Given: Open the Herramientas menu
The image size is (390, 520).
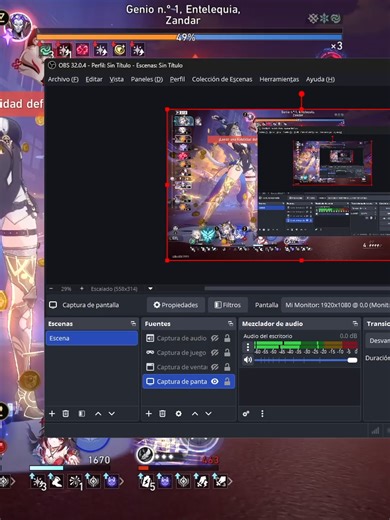Looking at the screenshot, I should click(279, 79).
